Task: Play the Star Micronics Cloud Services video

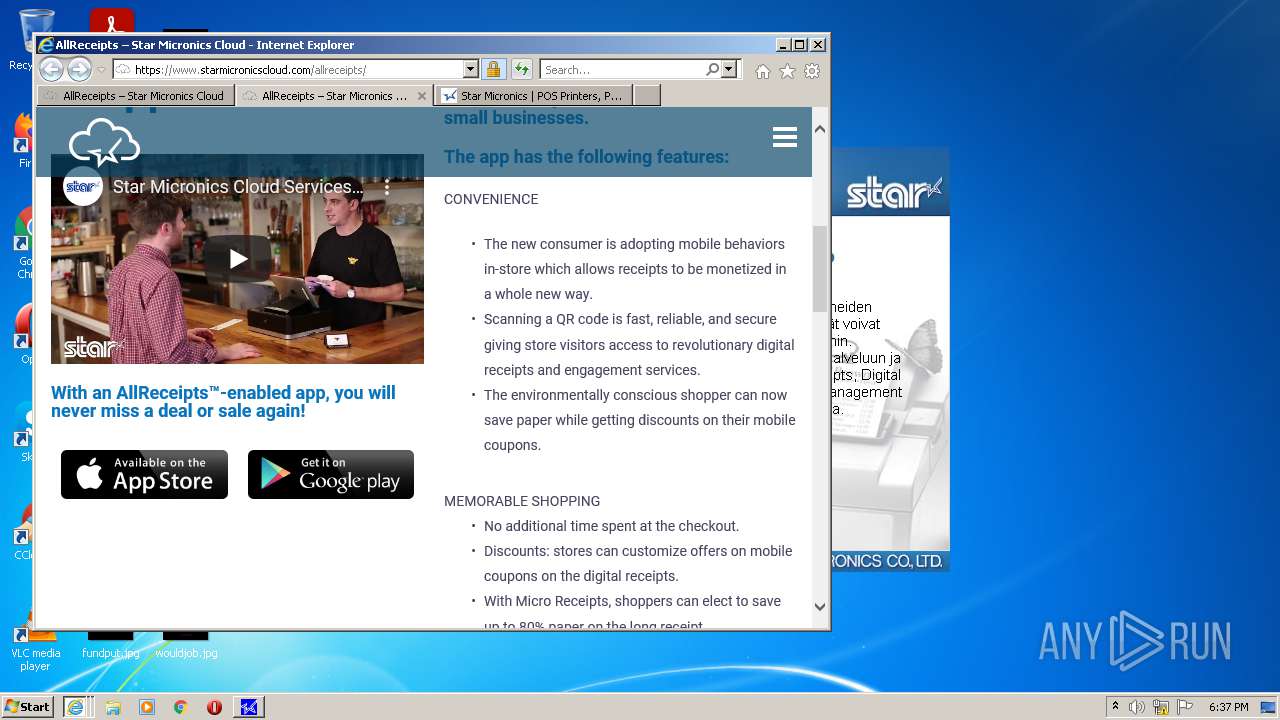Action: (x=238, y=259)
